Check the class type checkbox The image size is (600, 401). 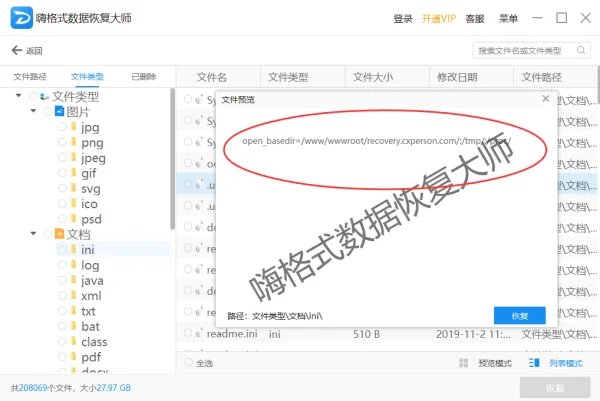tap(62, 341)
